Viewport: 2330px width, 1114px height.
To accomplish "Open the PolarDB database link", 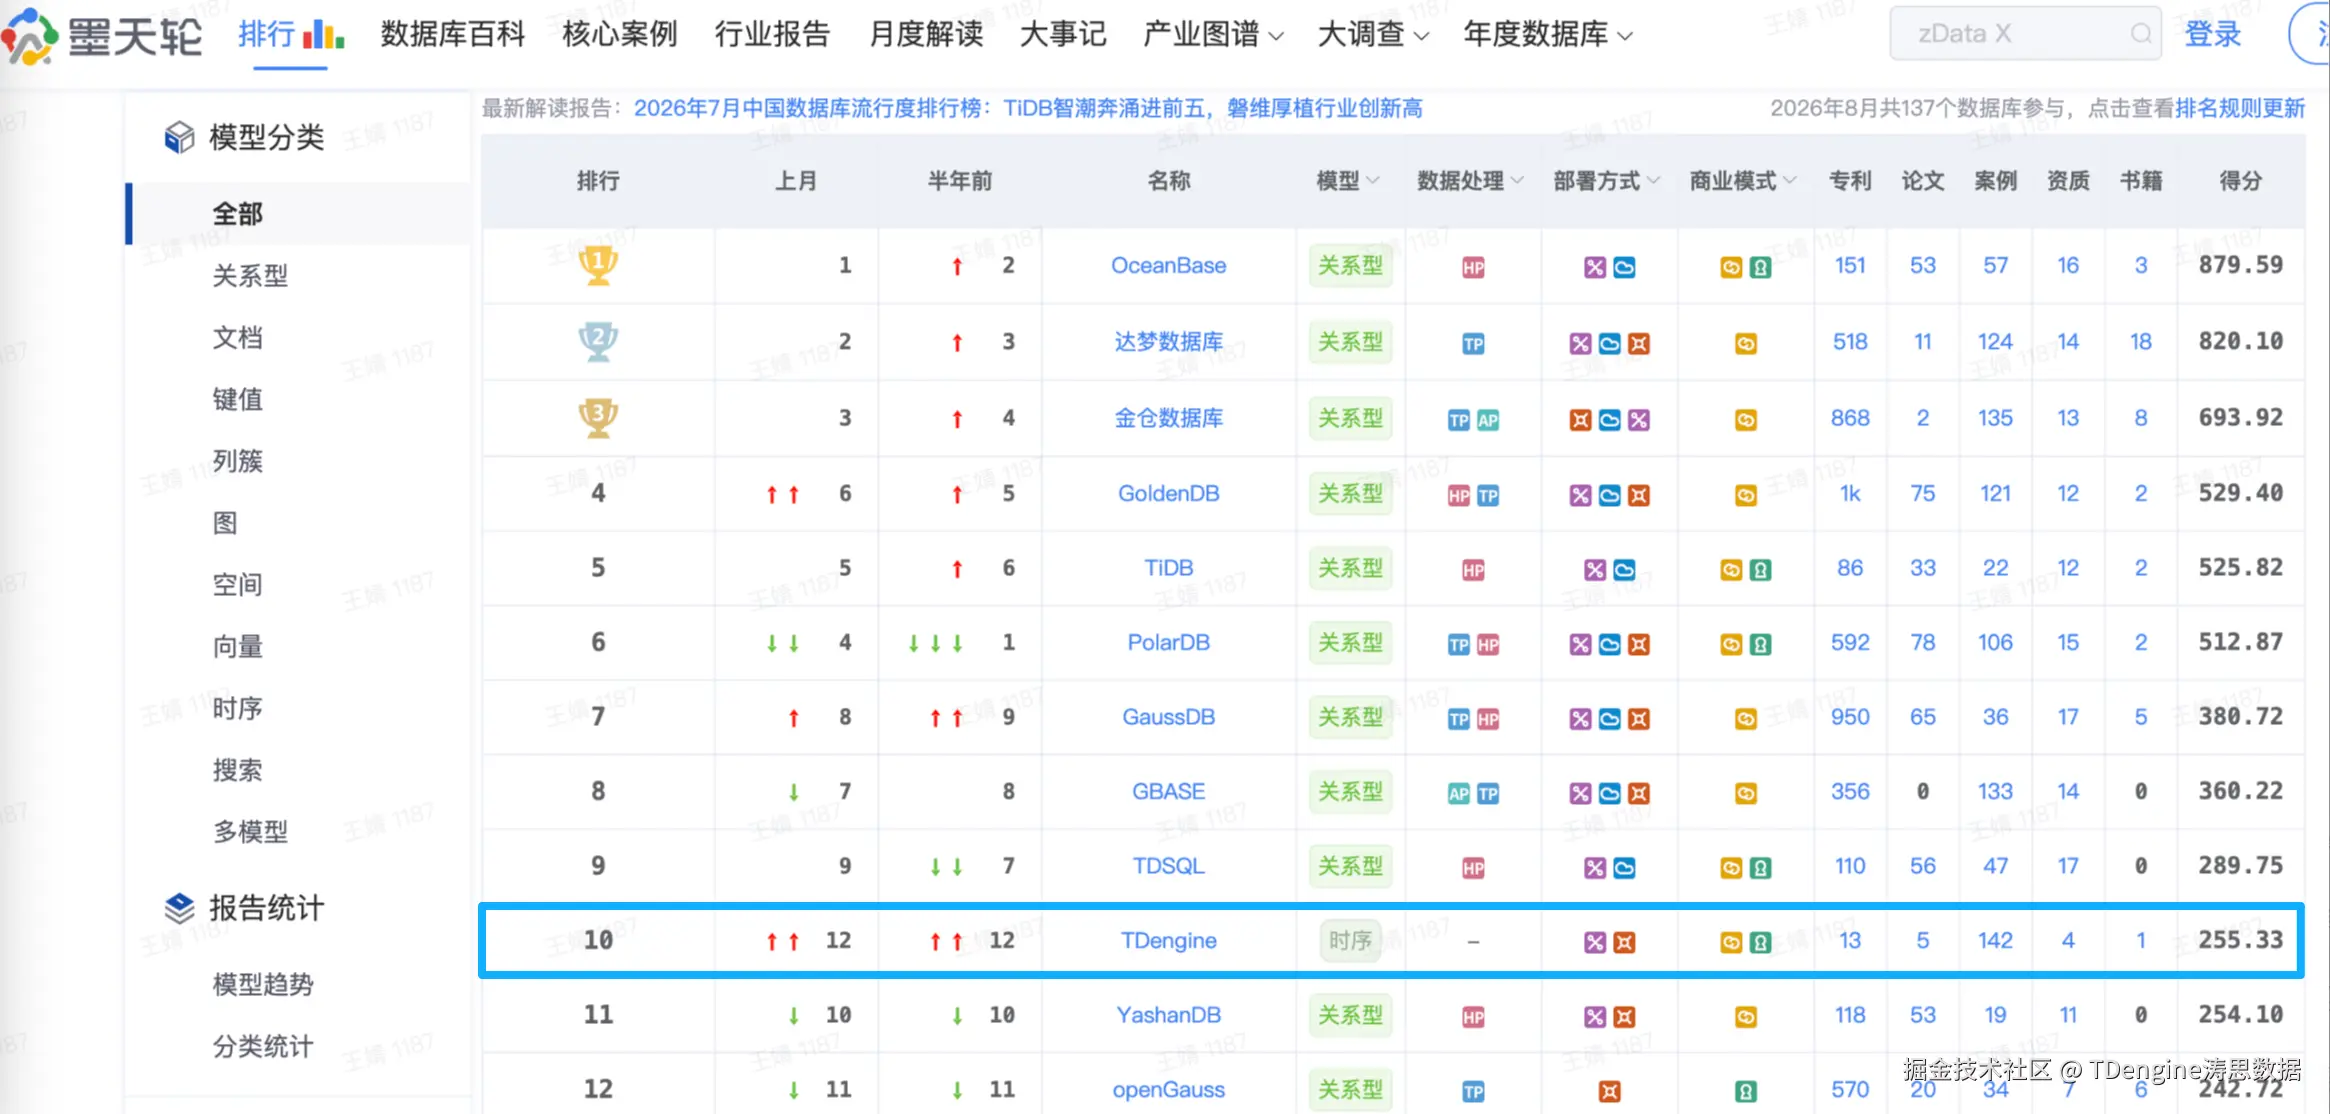I will [1168, 643].
